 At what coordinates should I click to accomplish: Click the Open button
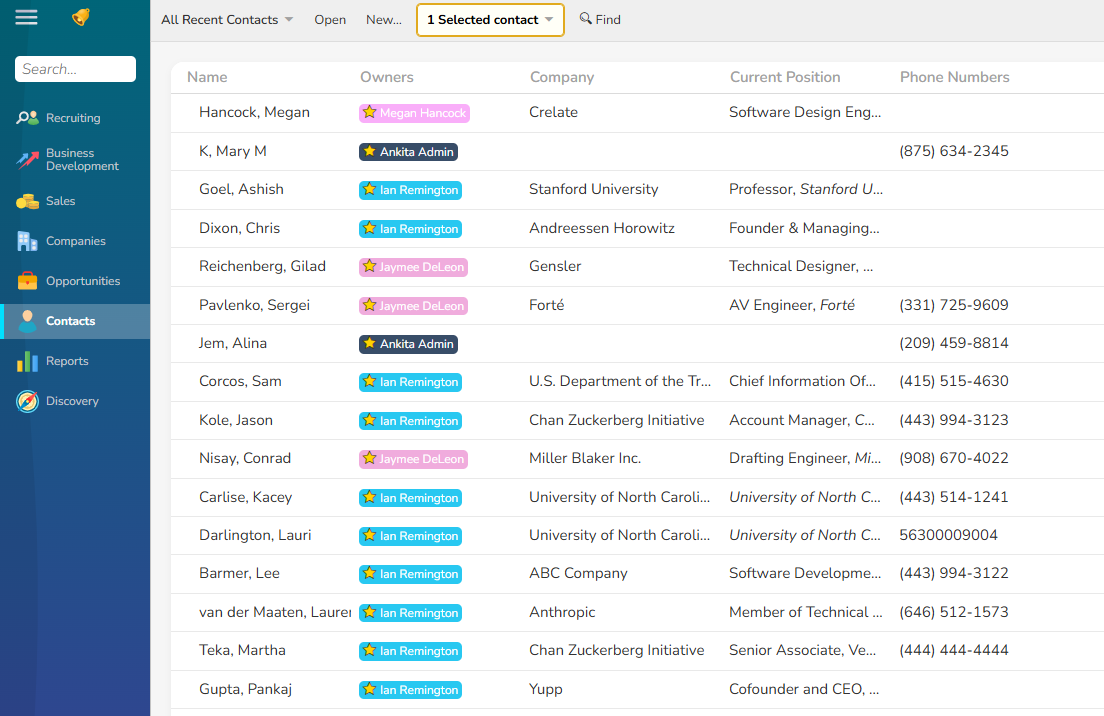(x=330, y=19)
